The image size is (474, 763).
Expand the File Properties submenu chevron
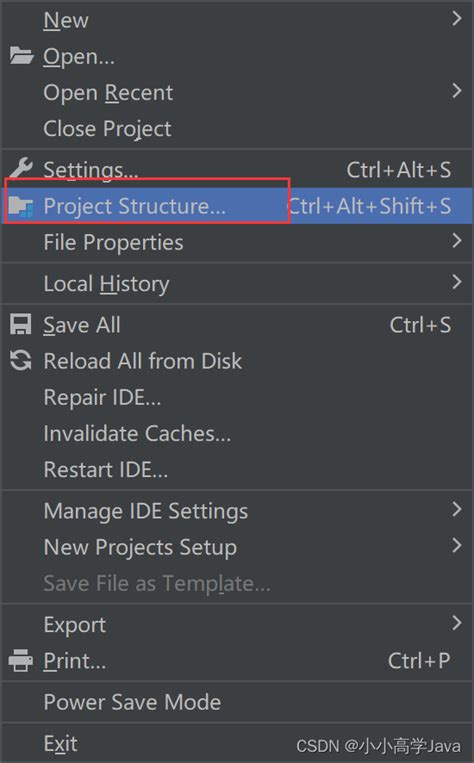click(x=456, y=241)
